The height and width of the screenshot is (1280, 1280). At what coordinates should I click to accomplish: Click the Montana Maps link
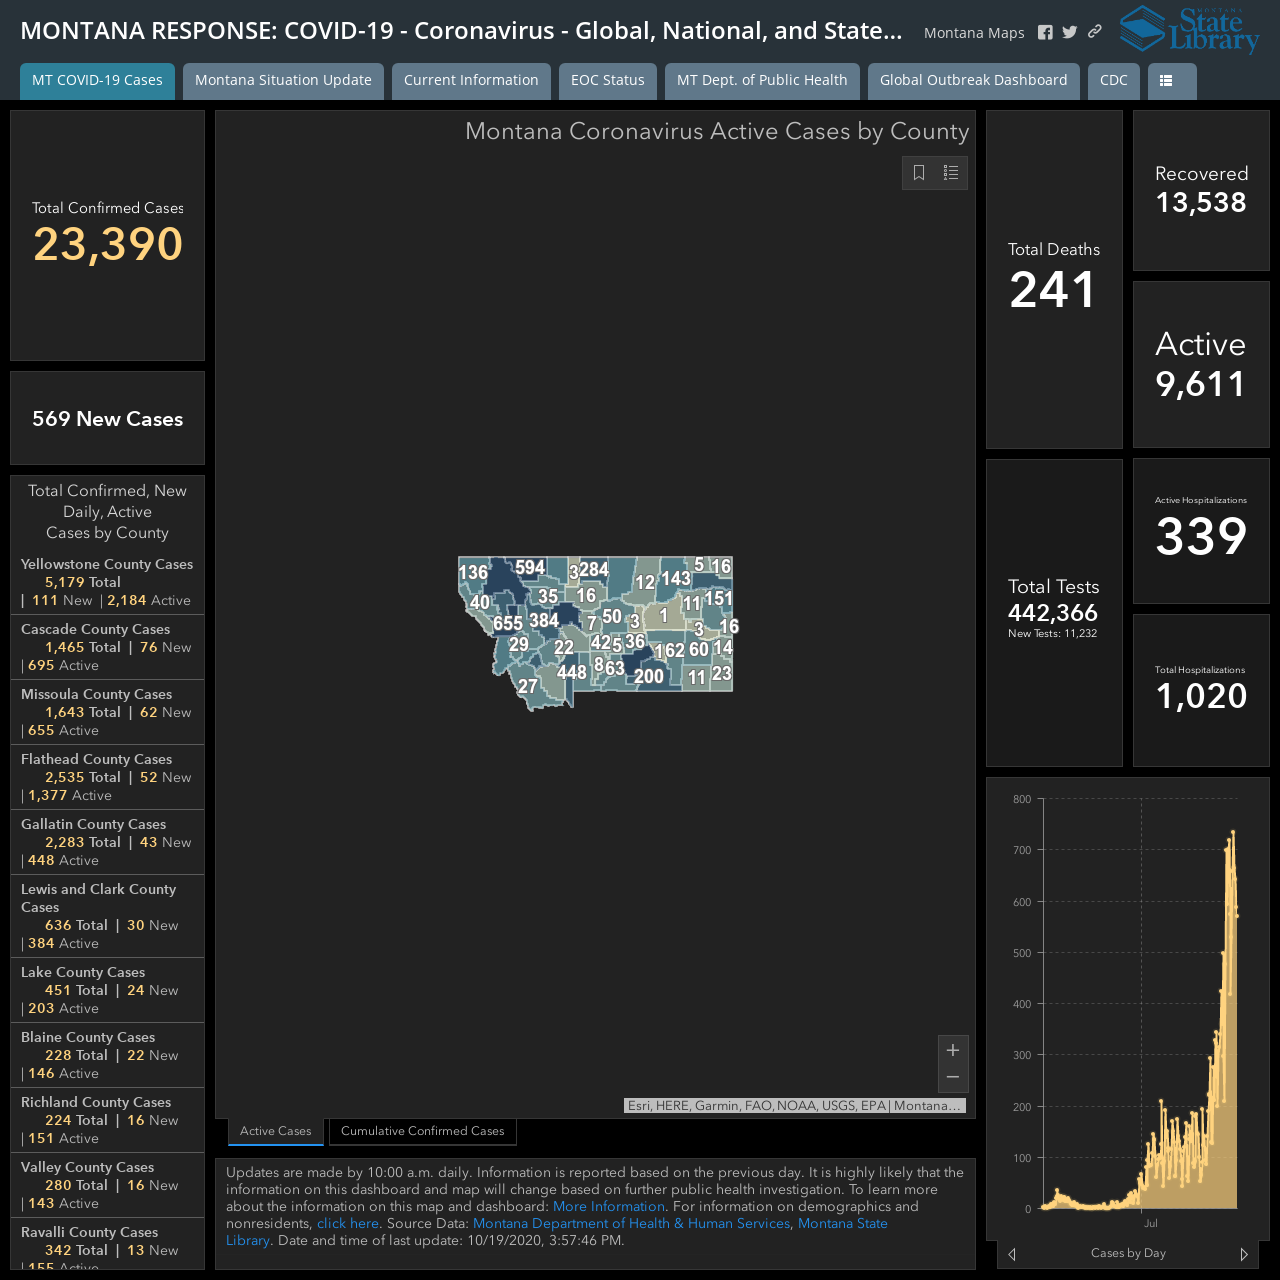click(974, 33)
